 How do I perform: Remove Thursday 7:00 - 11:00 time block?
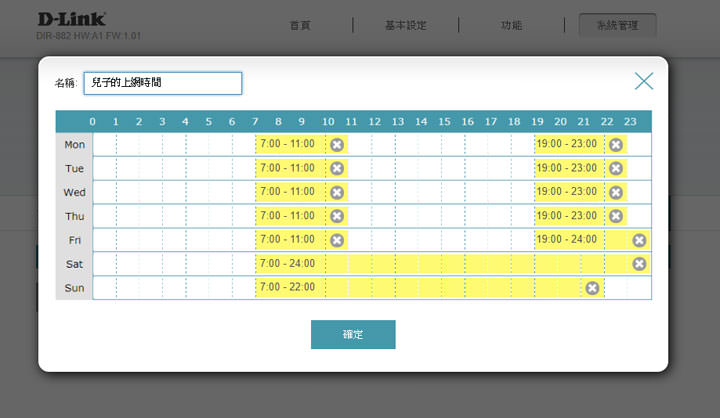point(337,216)
